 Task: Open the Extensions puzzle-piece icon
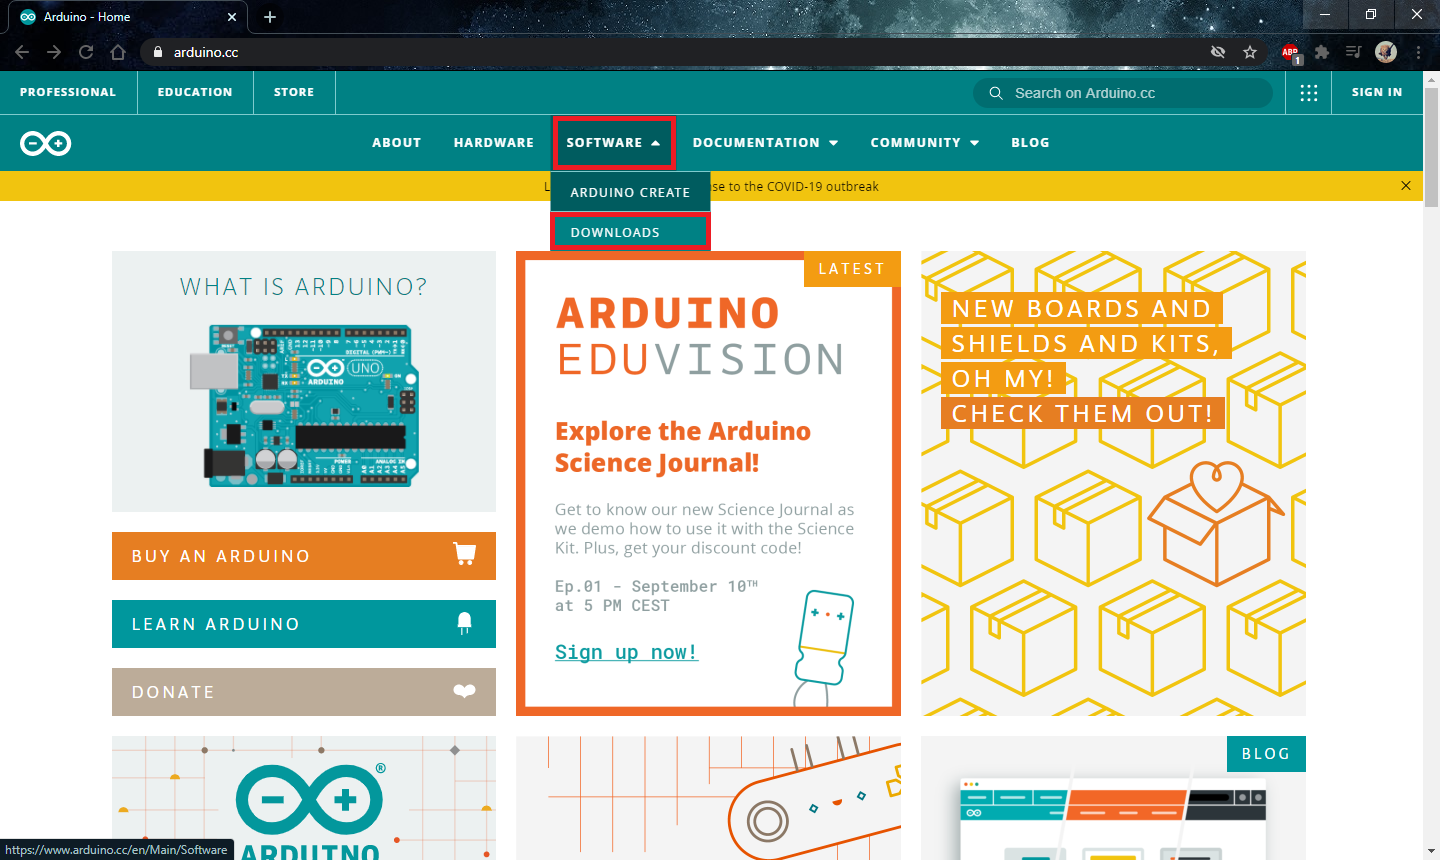coord(1322,52)
